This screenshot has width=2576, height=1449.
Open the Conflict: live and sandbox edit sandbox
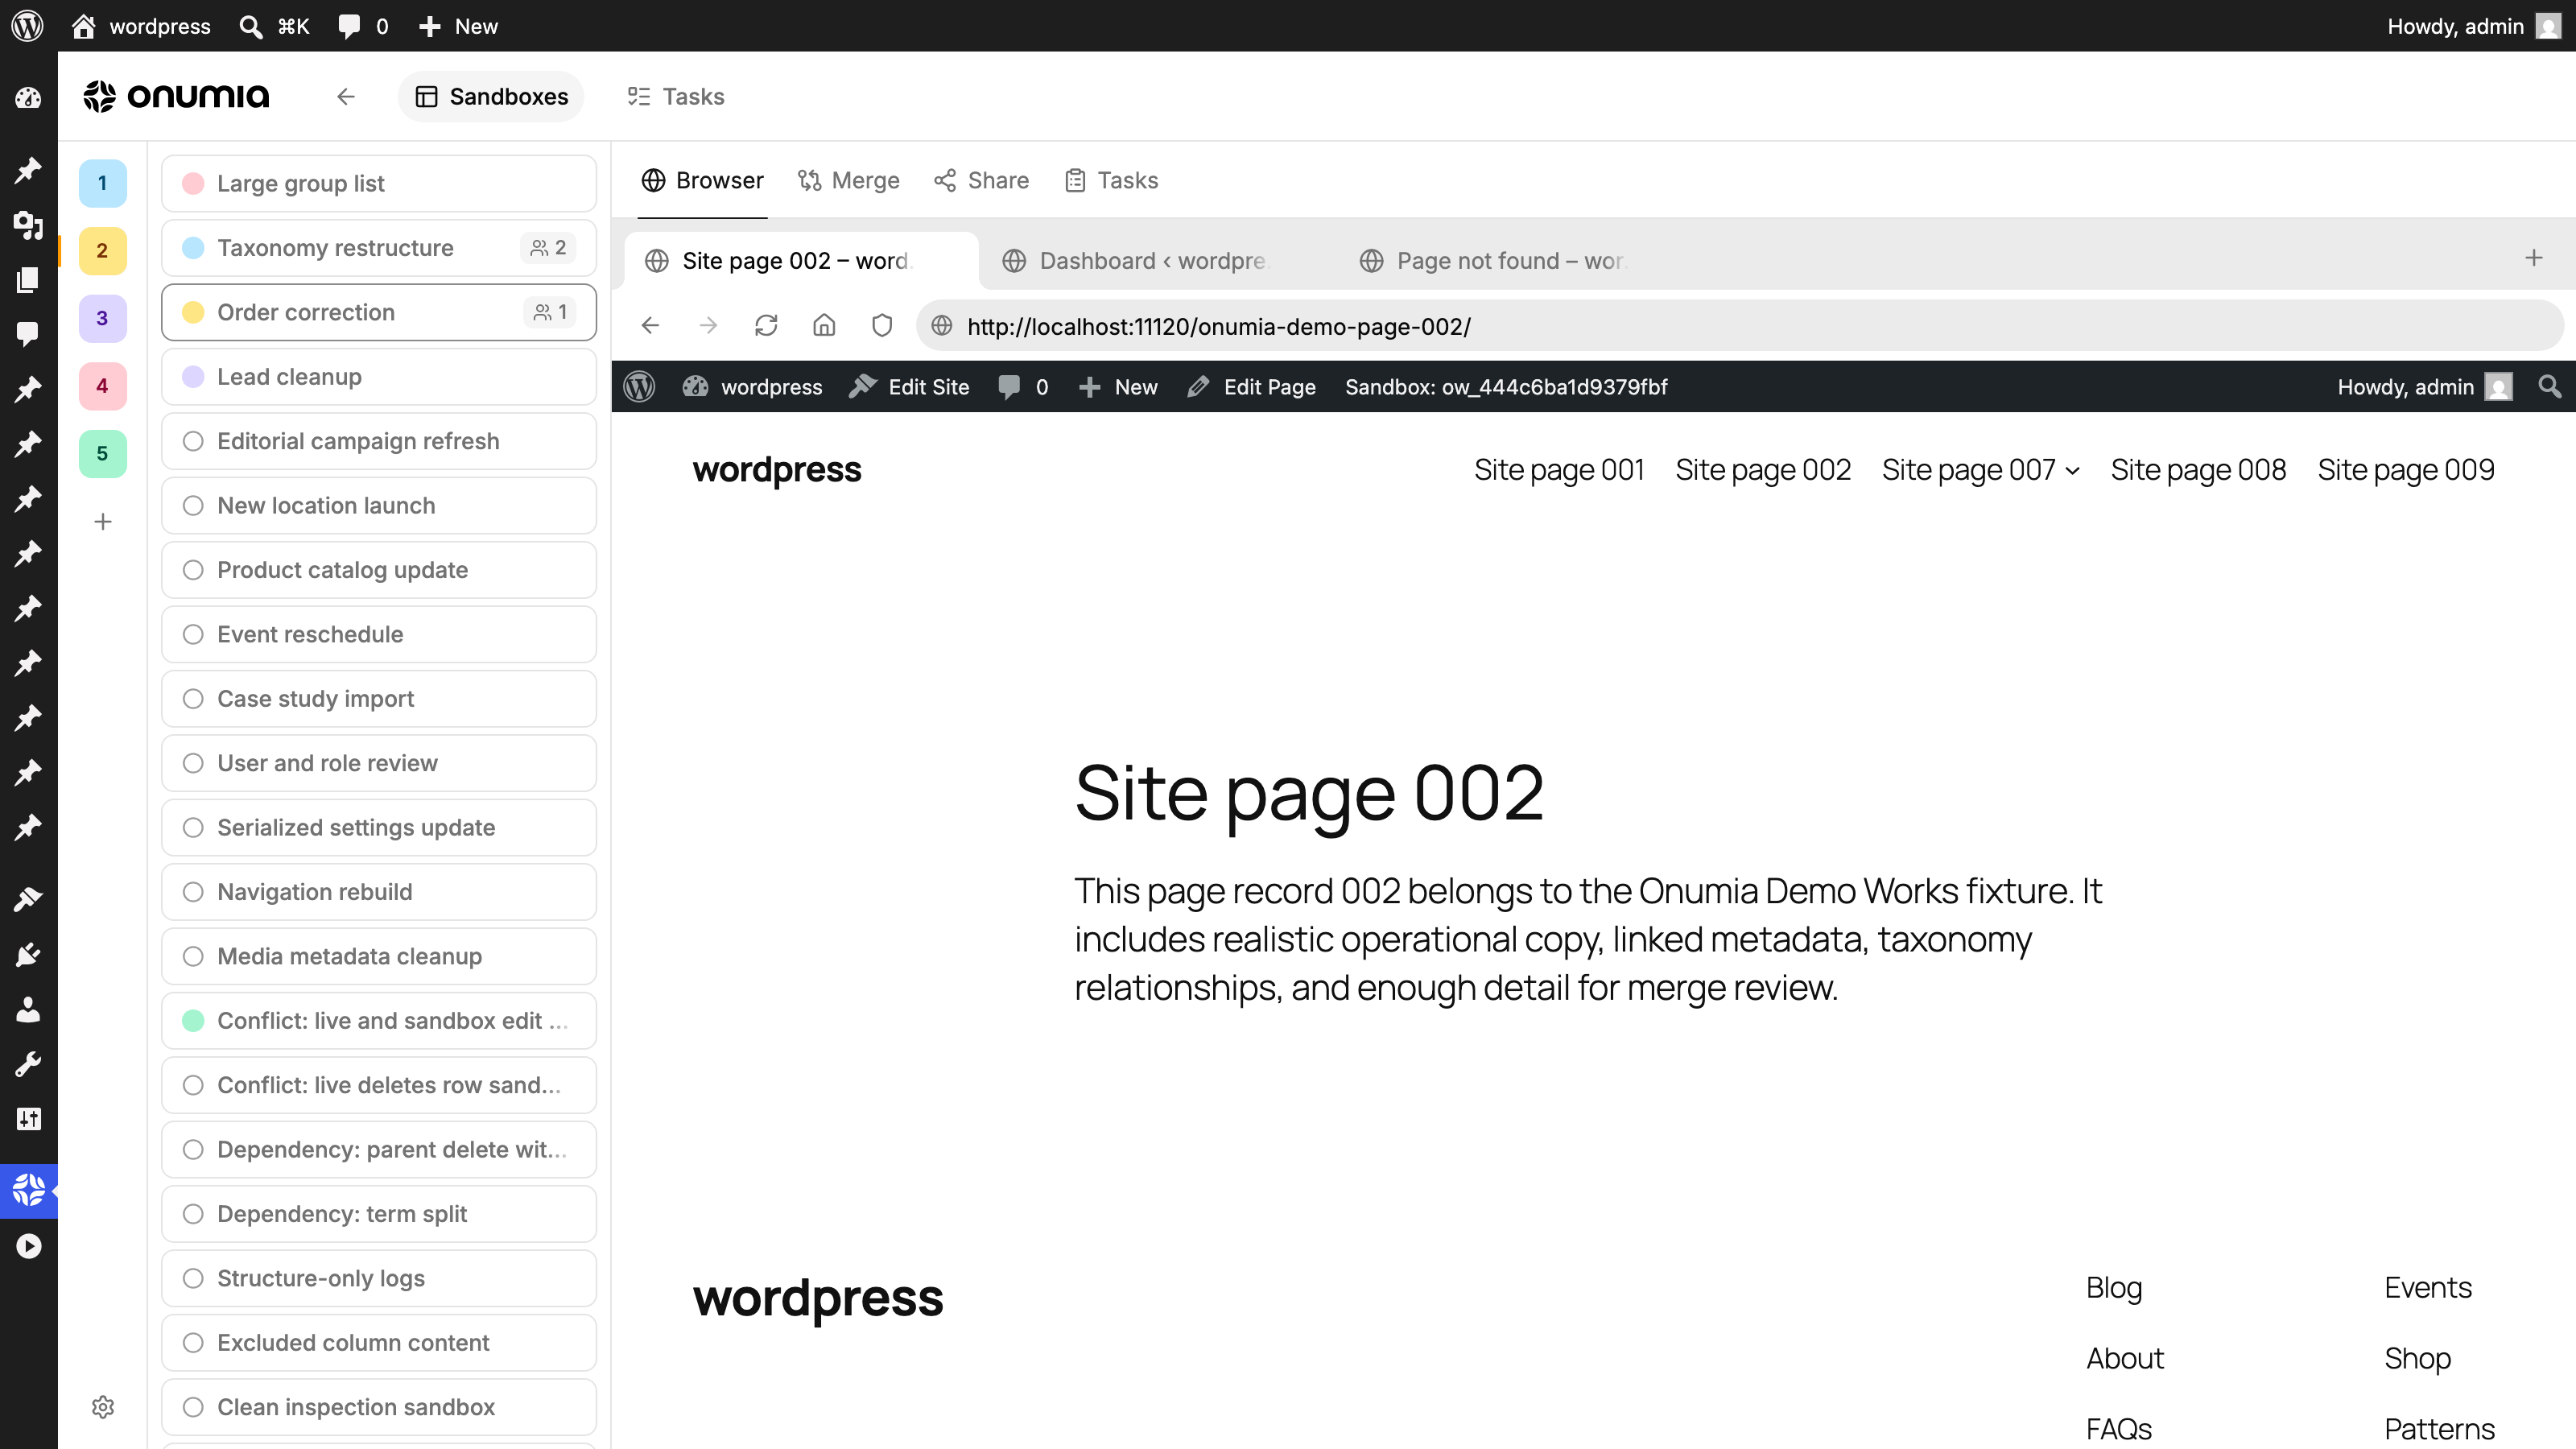(x=379, y=1020)
